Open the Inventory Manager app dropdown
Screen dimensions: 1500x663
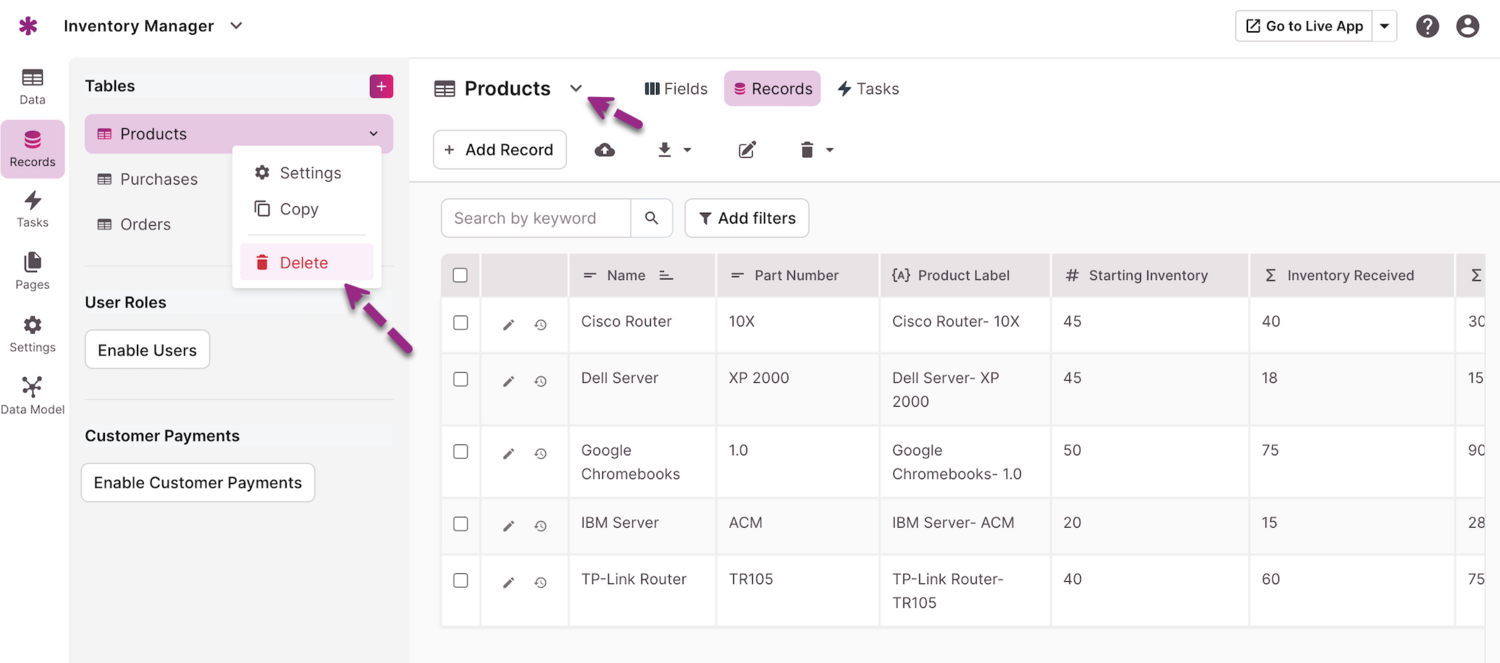coord(236,26)
